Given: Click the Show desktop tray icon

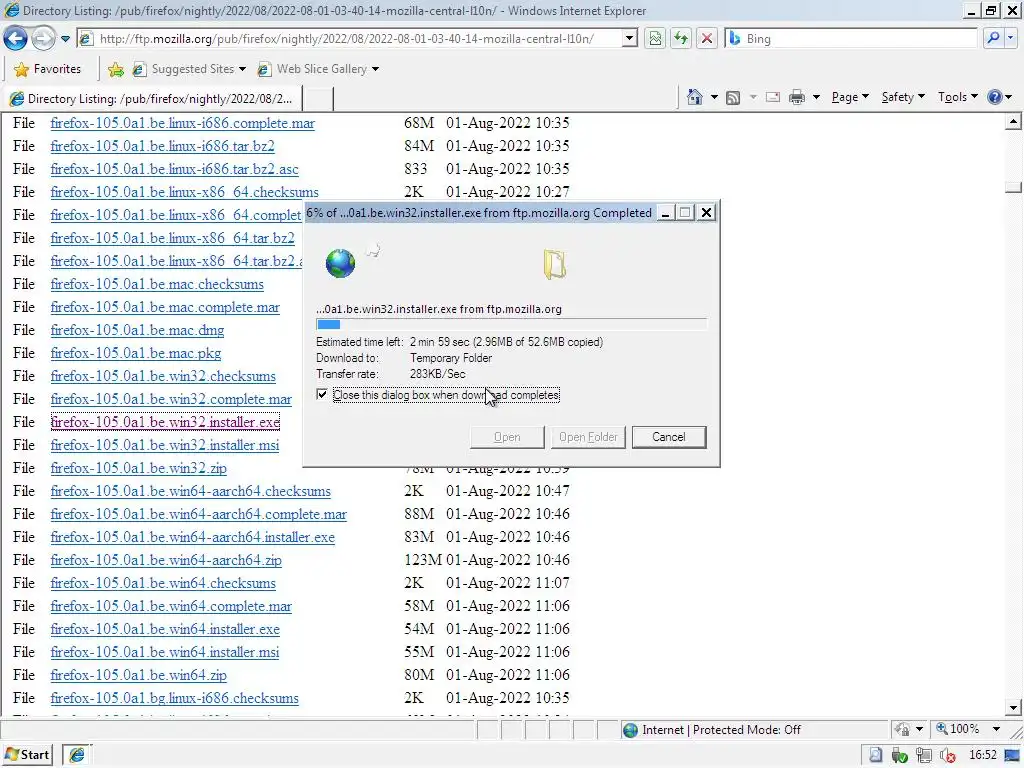Looking at the screenshot, I should click(1012, 756).
